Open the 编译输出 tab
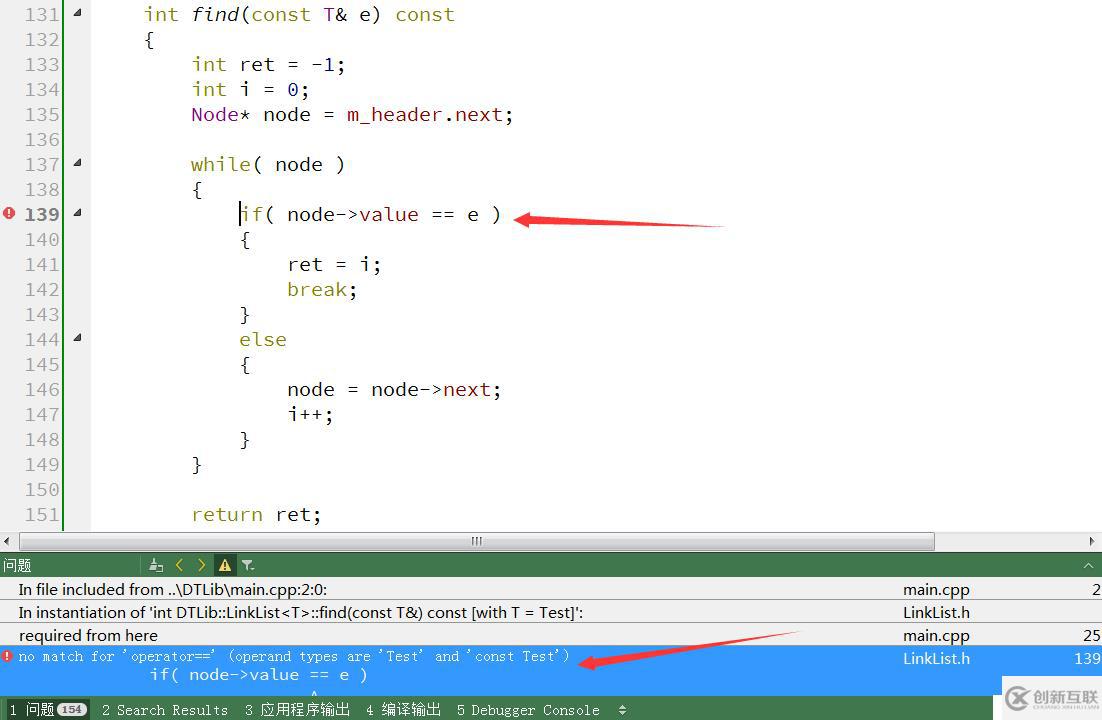The height and width of the screenshot is (720, 1102). [403, 709]
